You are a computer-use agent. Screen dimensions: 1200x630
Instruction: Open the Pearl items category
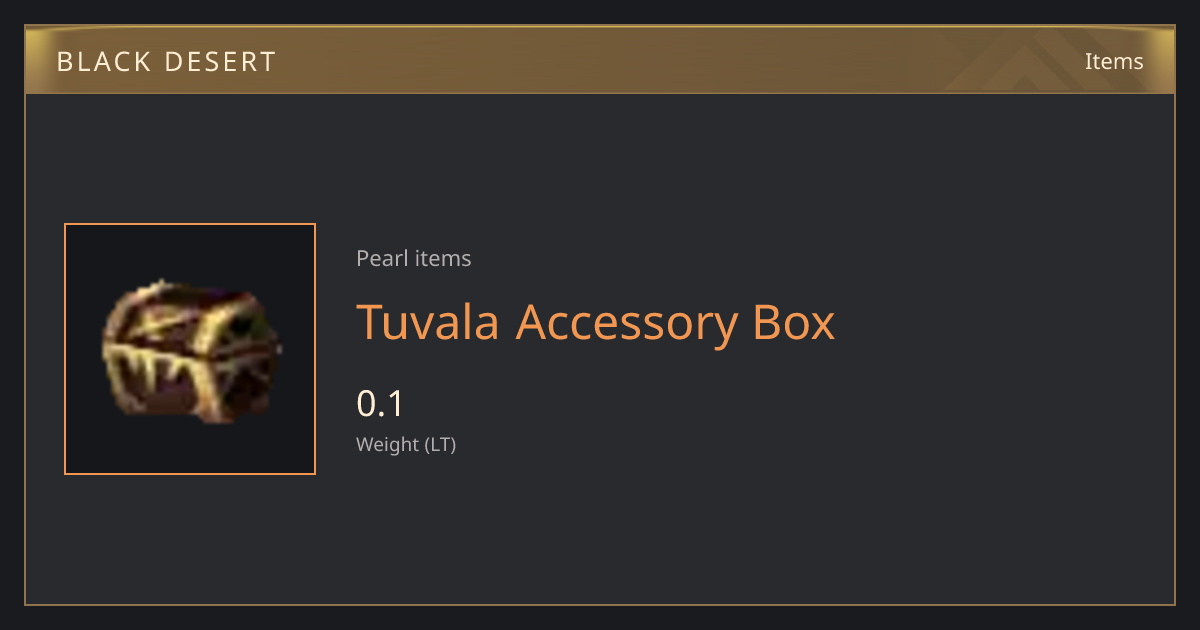point(414,258)
